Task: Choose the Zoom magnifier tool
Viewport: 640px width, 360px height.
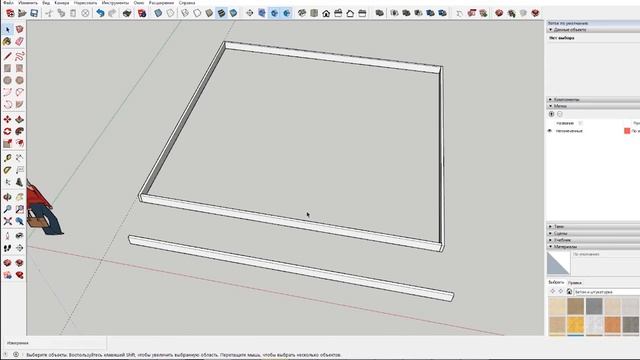Action: pyautogui.click(x=7, y=209)
